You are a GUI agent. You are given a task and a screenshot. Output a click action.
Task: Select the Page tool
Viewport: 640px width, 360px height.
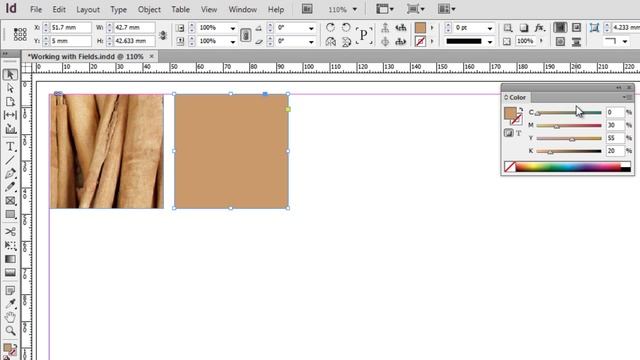tap(10, 102)
